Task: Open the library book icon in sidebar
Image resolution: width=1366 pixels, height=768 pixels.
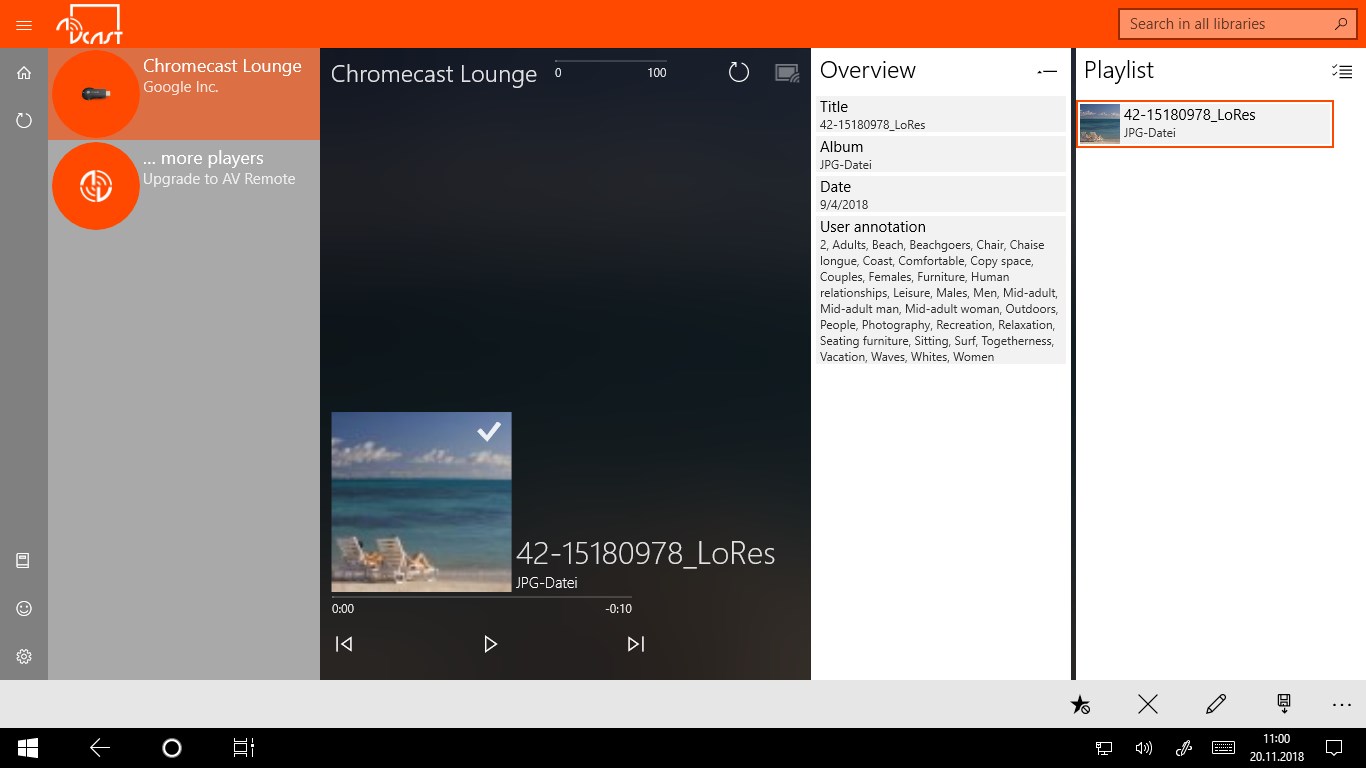Action: point(24,561)
